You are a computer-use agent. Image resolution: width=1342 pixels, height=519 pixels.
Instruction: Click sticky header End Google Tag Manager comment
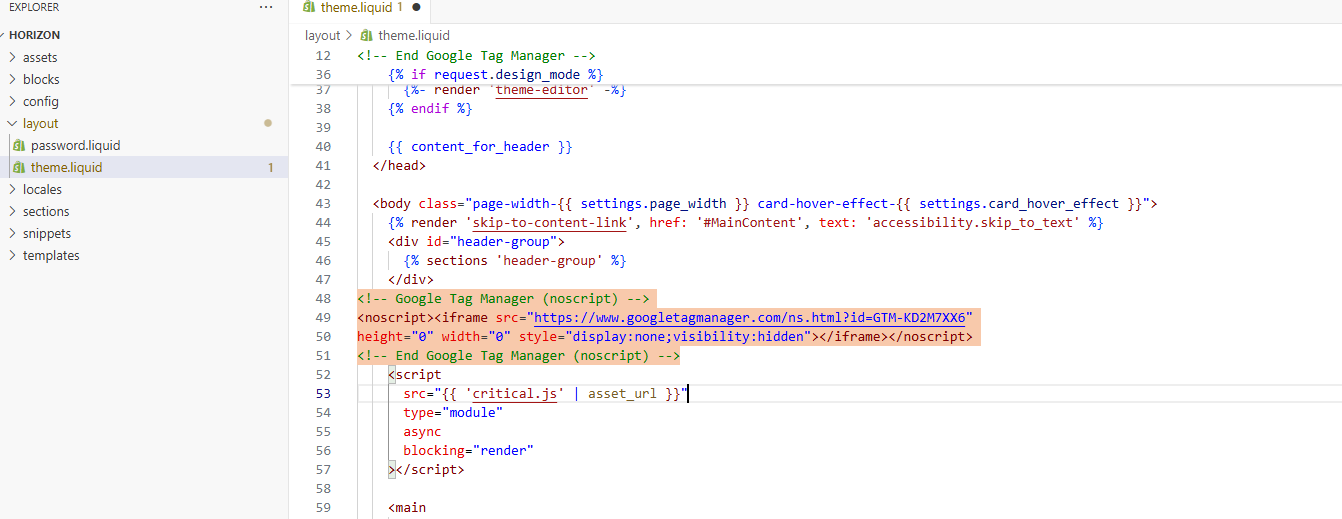[x=476, y=55]
